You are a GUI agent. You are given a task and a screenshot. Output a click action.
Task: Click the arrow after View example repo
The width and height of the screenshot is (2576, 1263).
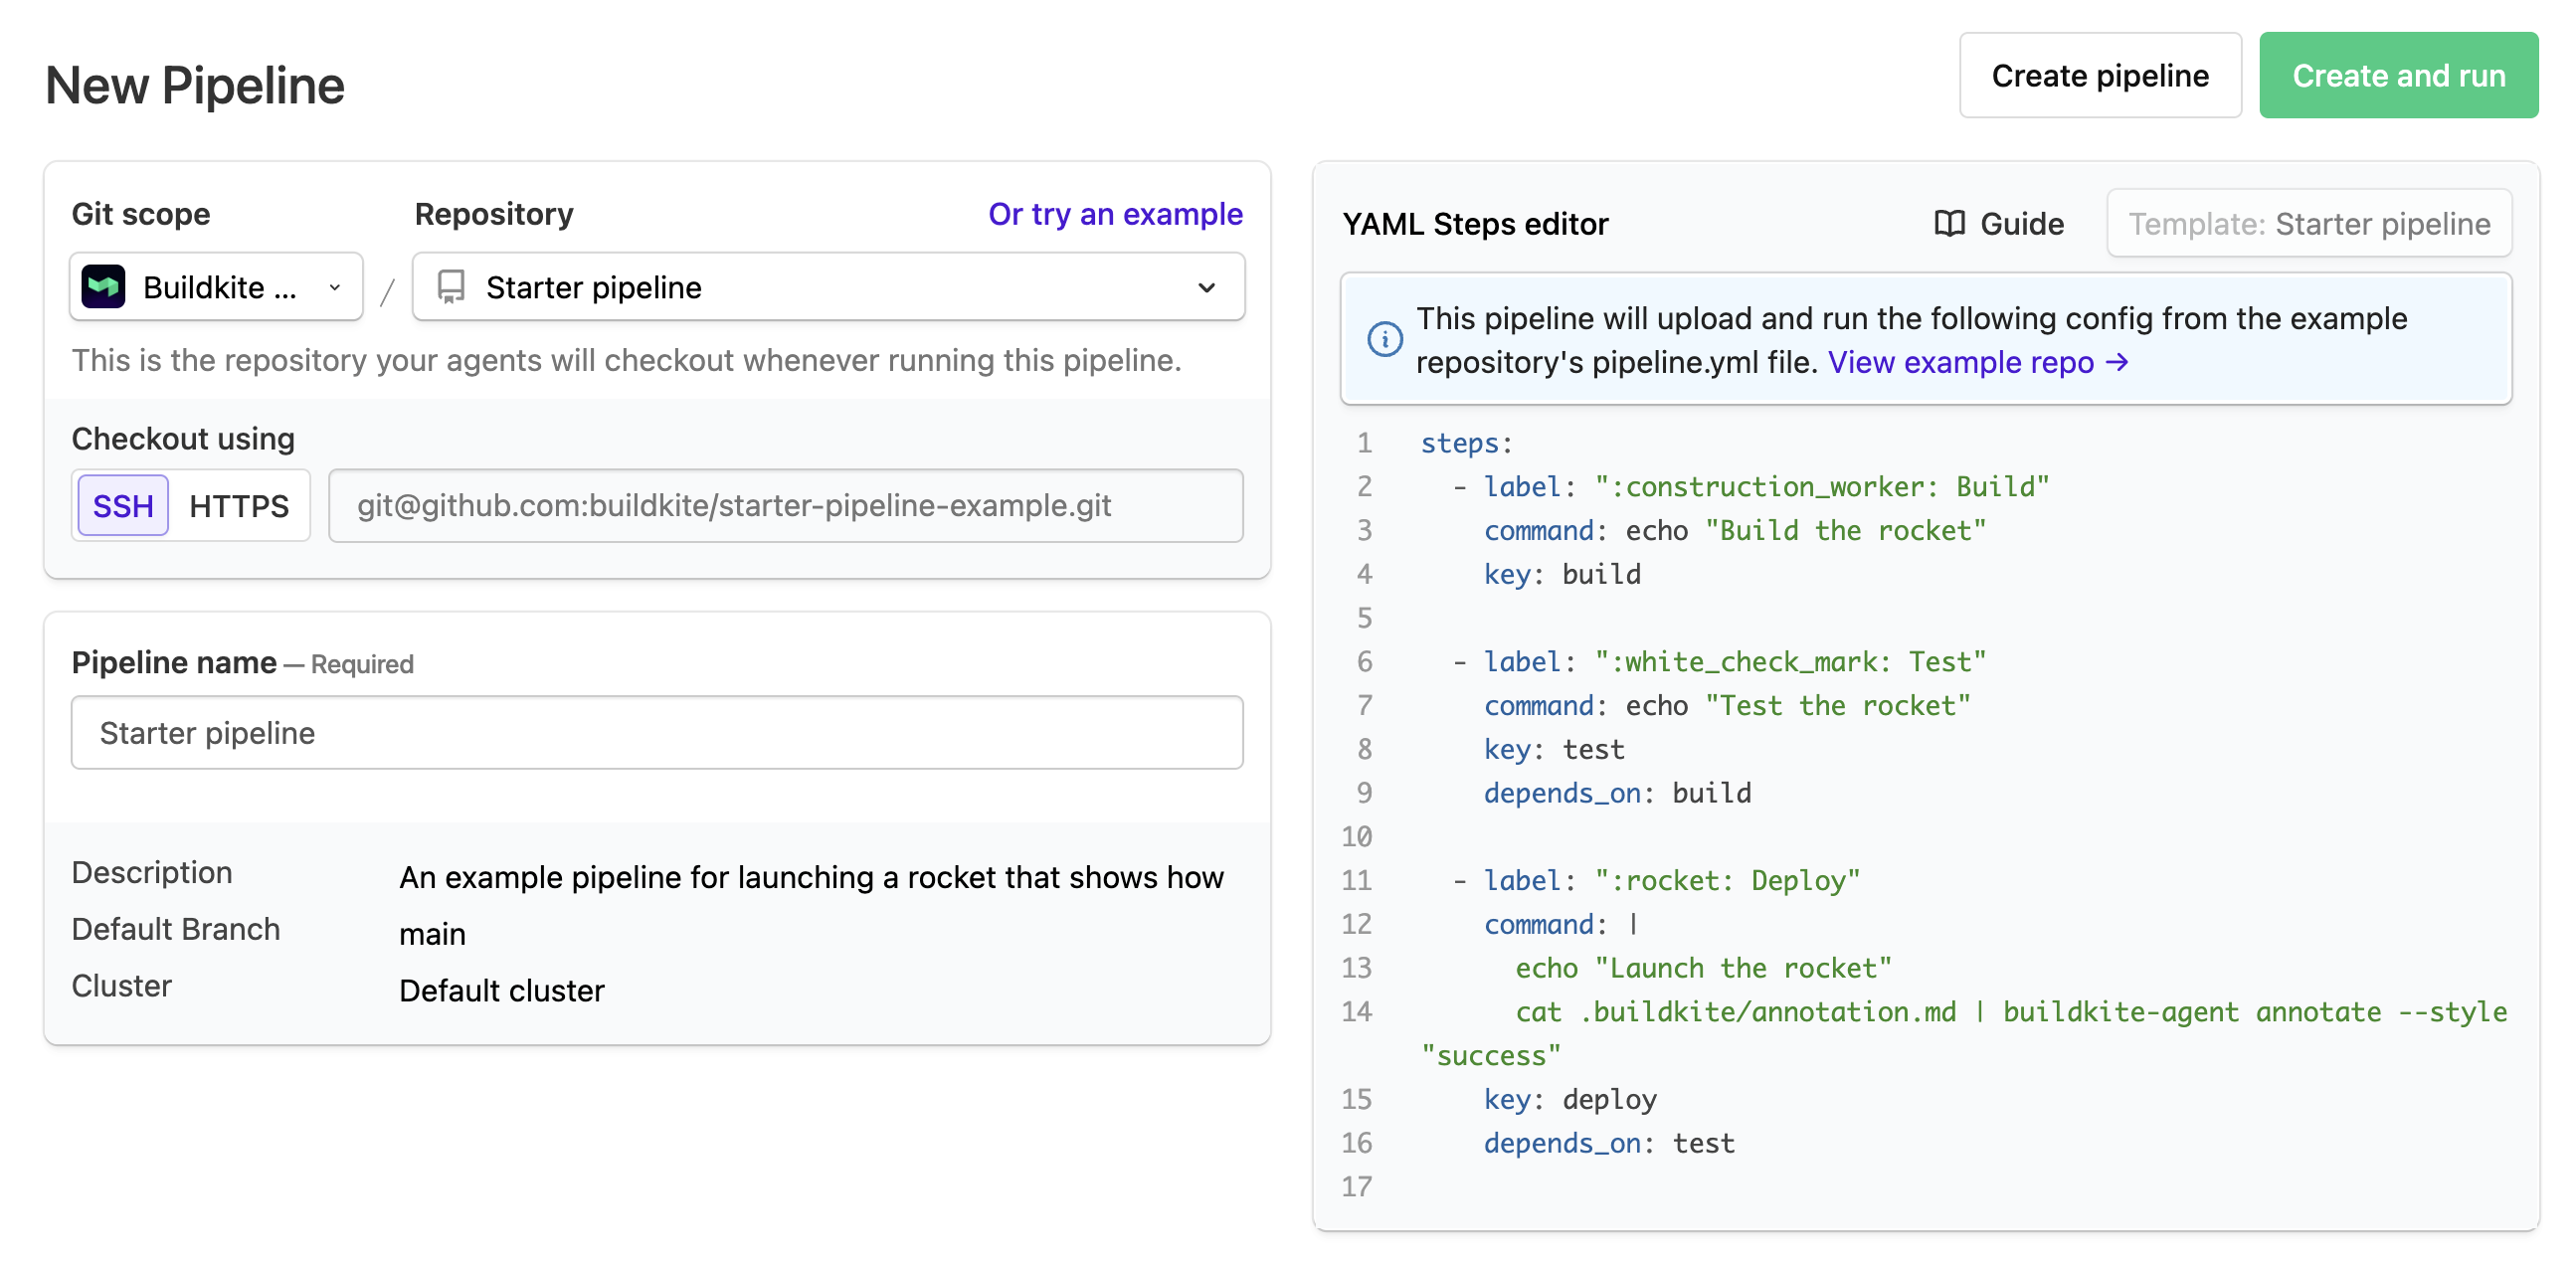[x=2121, y=362]
